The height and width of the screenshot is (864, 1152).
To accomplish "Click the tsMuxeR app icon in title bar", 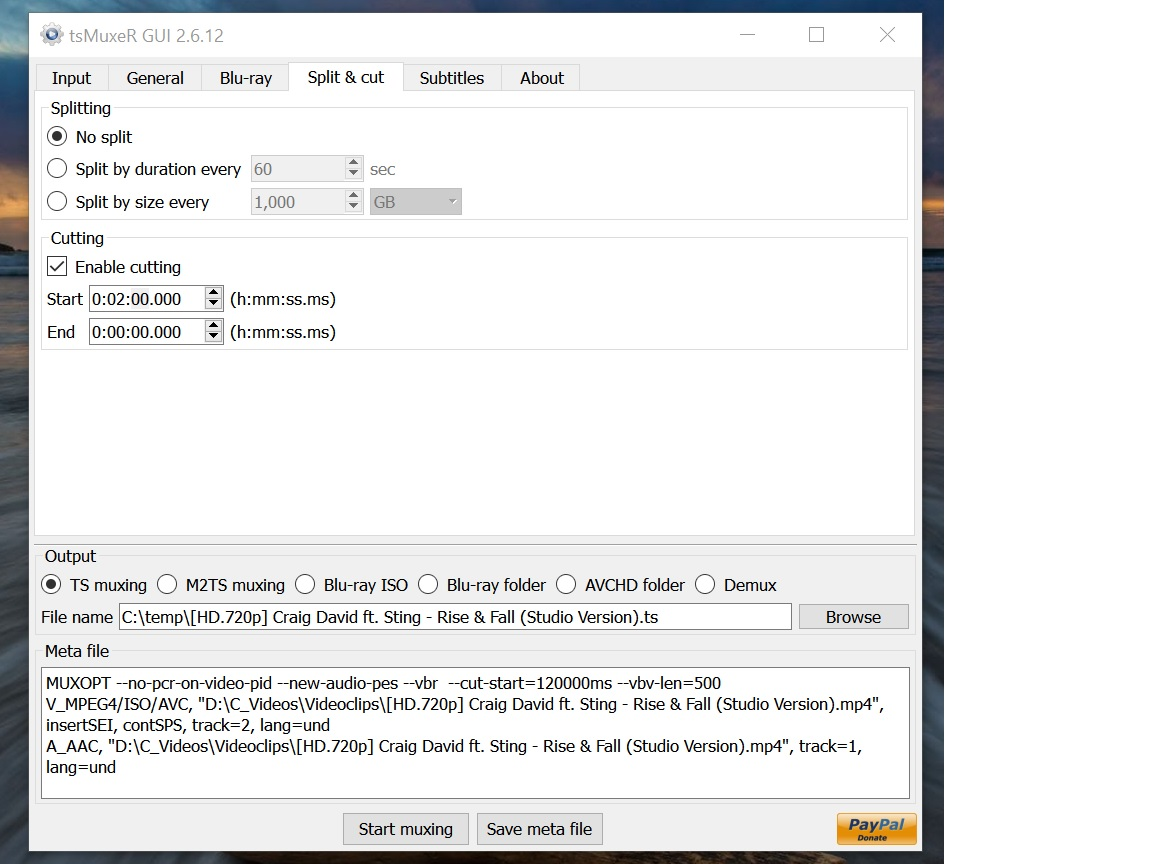I will tap(51, 35).
